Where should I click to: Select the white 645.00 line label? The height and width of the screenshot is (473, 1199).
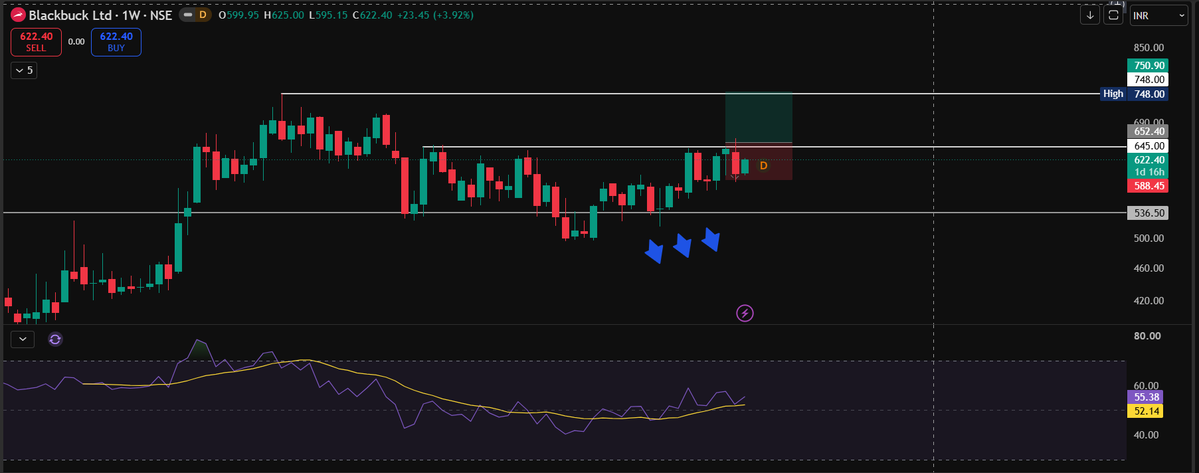point(1149,146)
